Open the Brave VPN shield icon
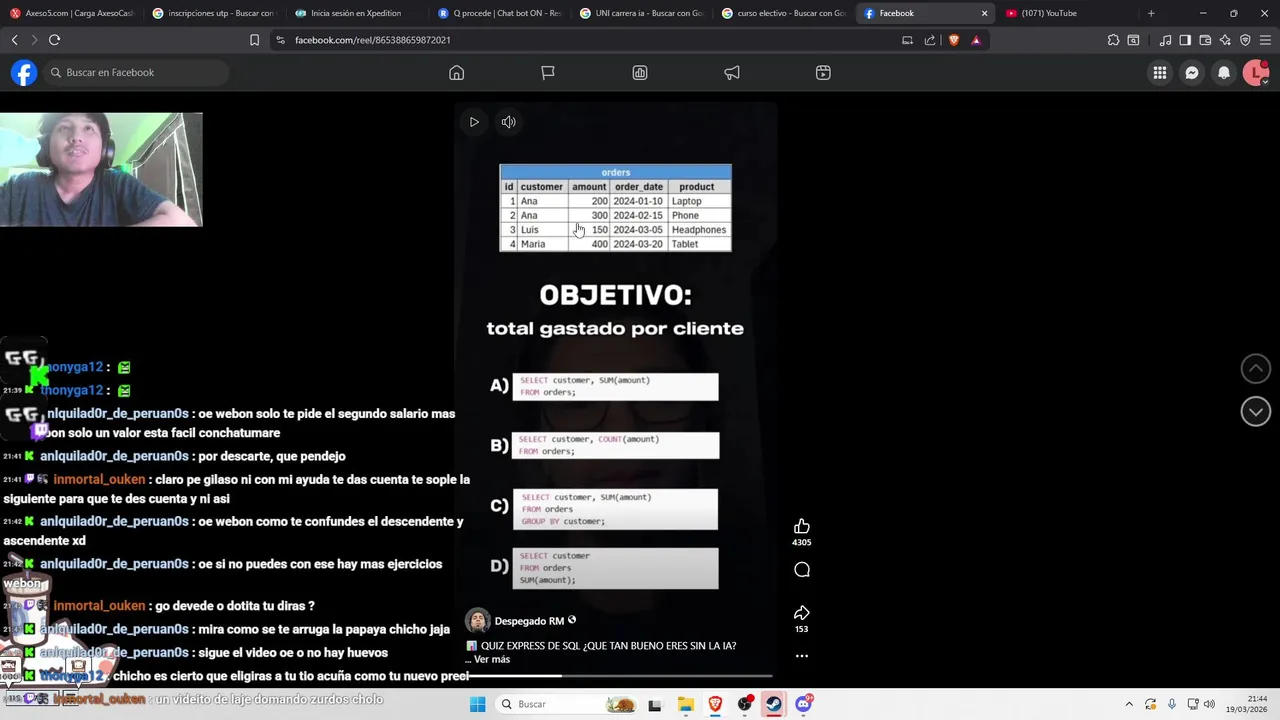The width and height of the screenshot is (1280, 720). (1245, 40)
